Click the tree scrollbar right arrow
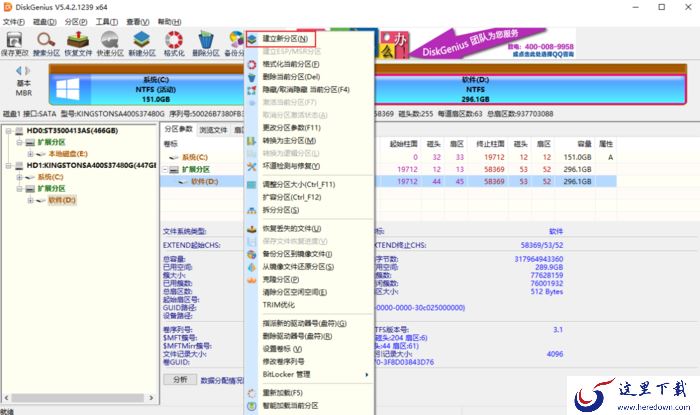The height and width of the screenshot is (415, 700). click(151, 398)
